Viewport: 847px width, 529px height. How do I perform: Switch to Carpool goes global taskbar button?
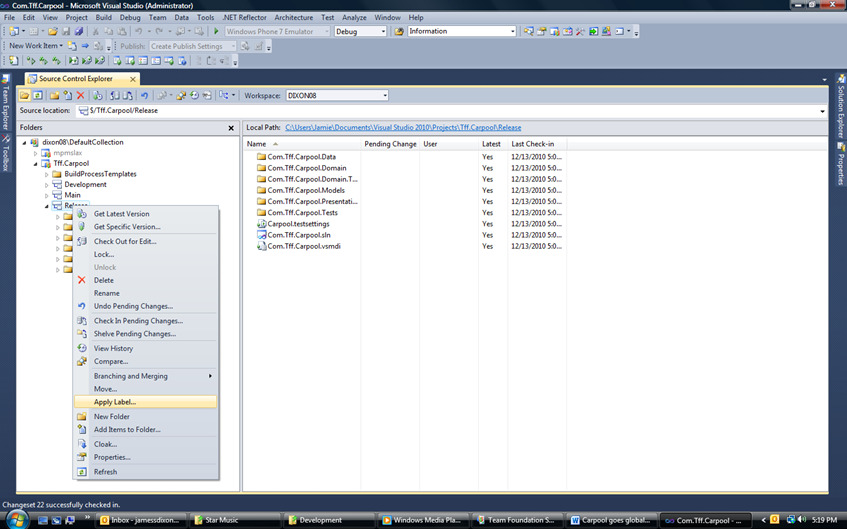[610, 520]
